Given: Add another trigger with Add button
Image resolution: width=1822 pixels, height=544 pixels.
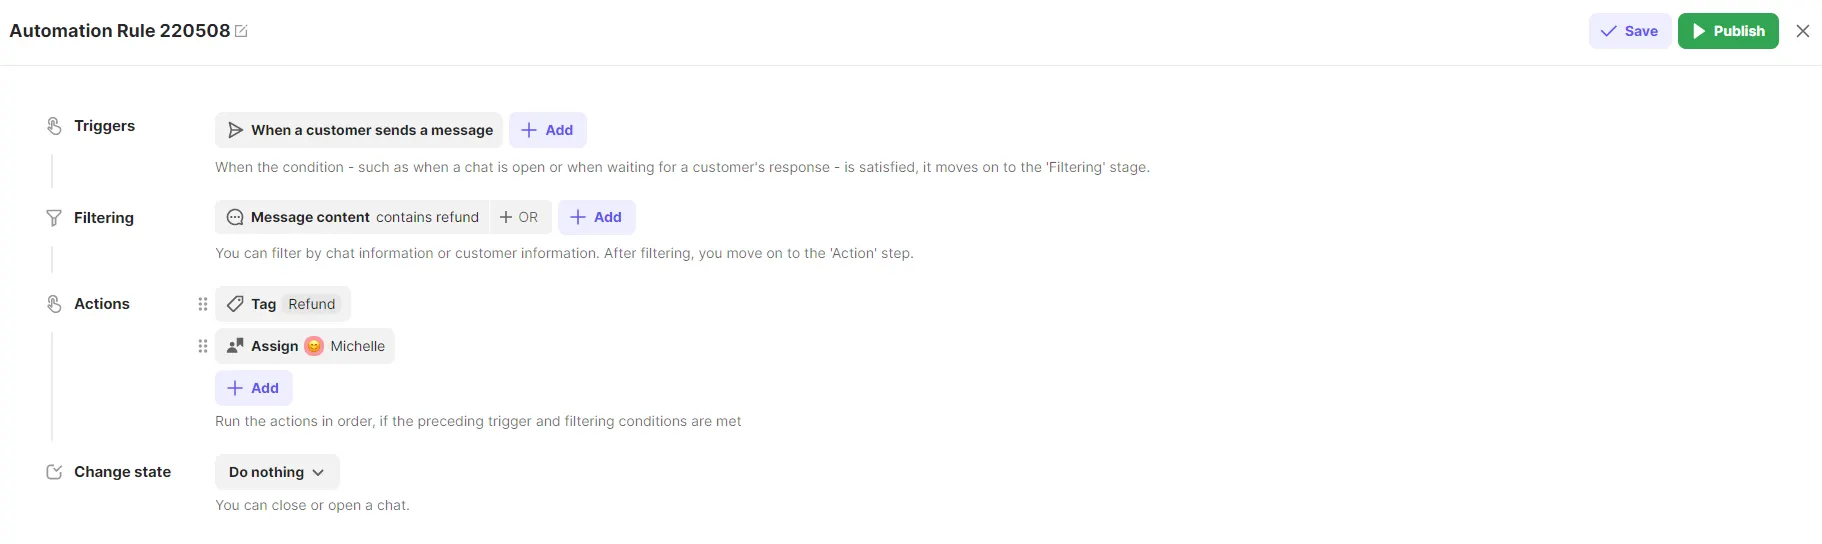Looking at the screenshot, I should [547, 130].
